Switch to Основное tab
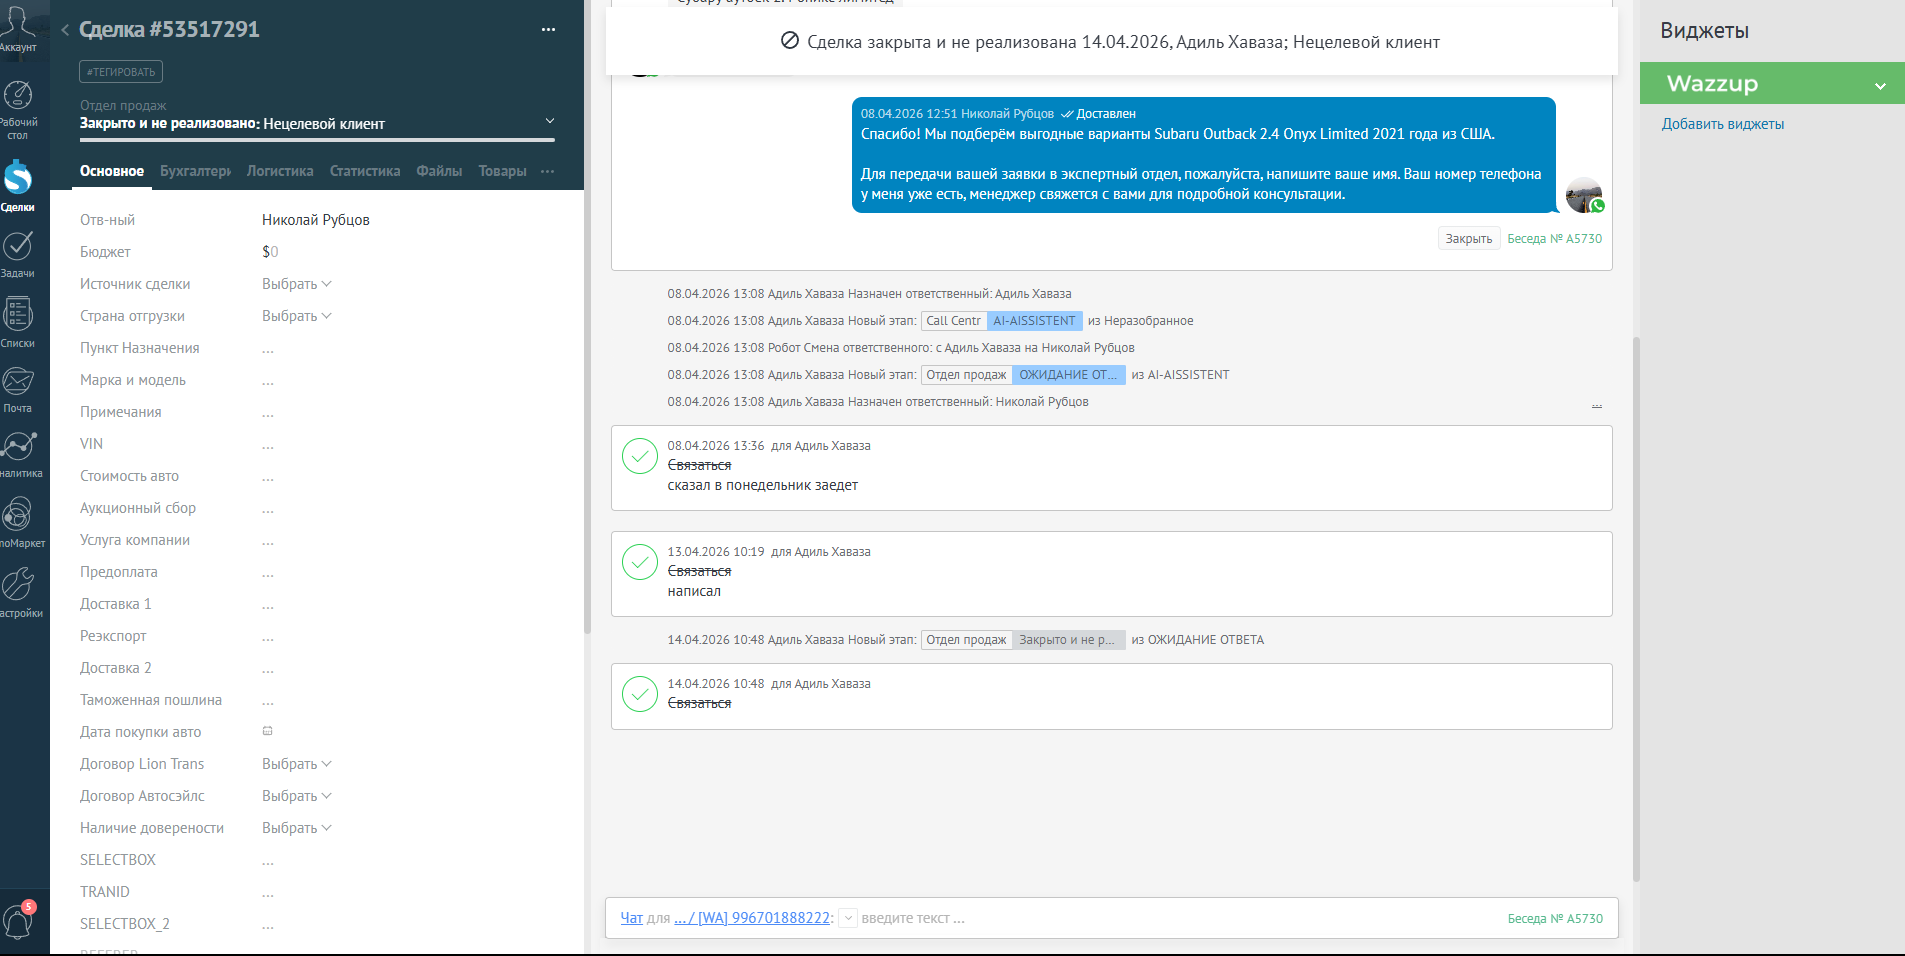 [x=112, y=171]
